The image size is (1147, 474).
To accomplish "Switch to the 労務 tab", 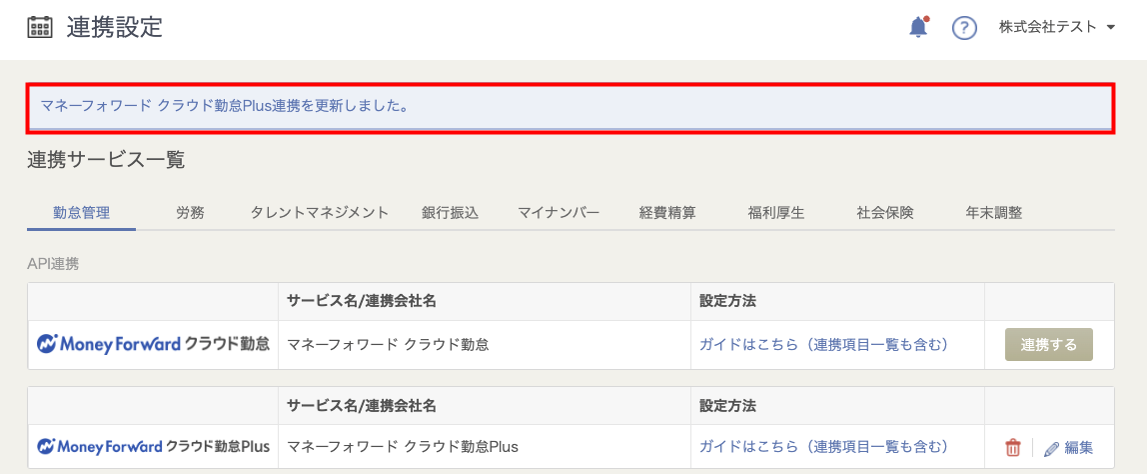I will [x=190, y=212].
